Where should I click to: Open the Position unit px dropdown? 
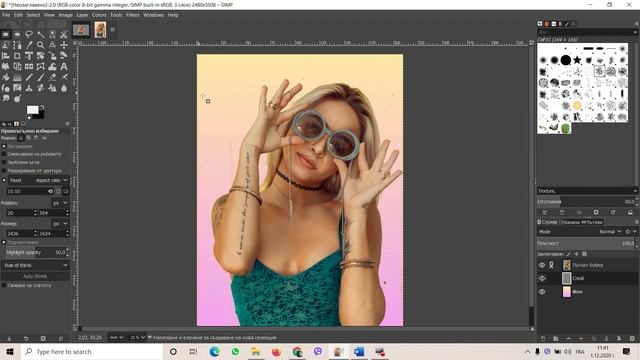pos(60,203)
